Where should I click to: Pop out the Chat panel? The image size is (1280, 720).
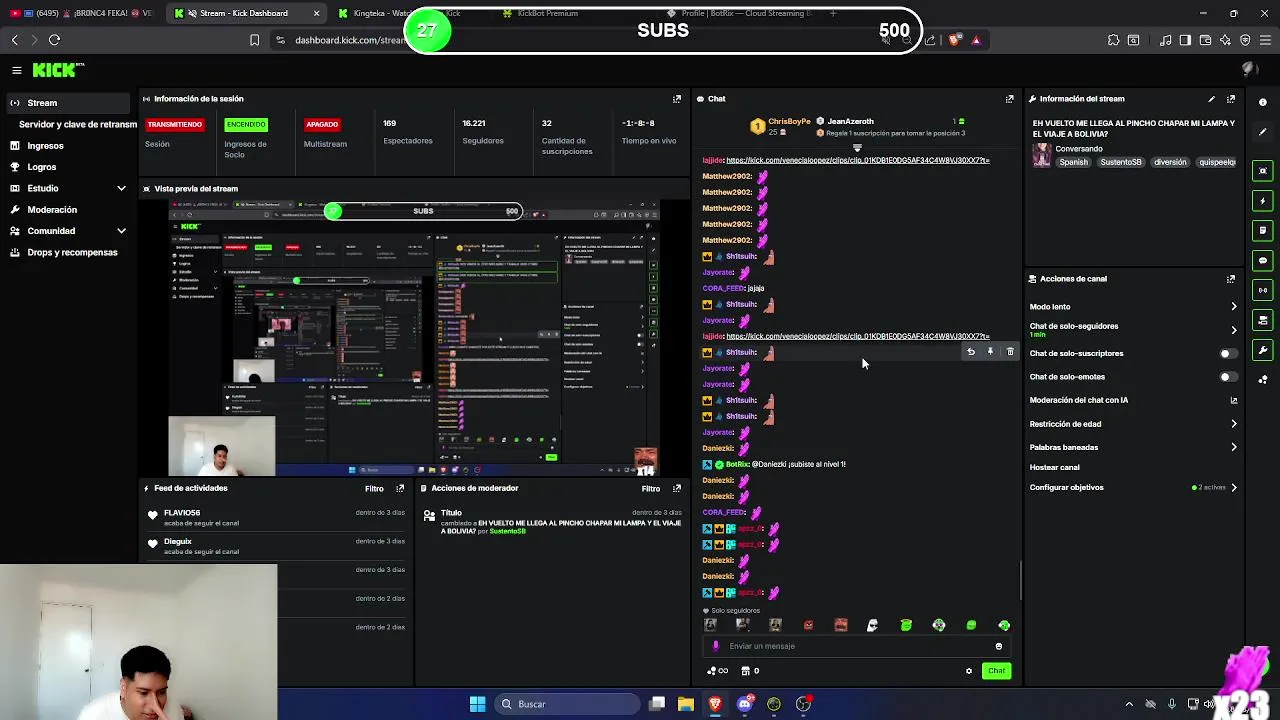[1009, 99]
